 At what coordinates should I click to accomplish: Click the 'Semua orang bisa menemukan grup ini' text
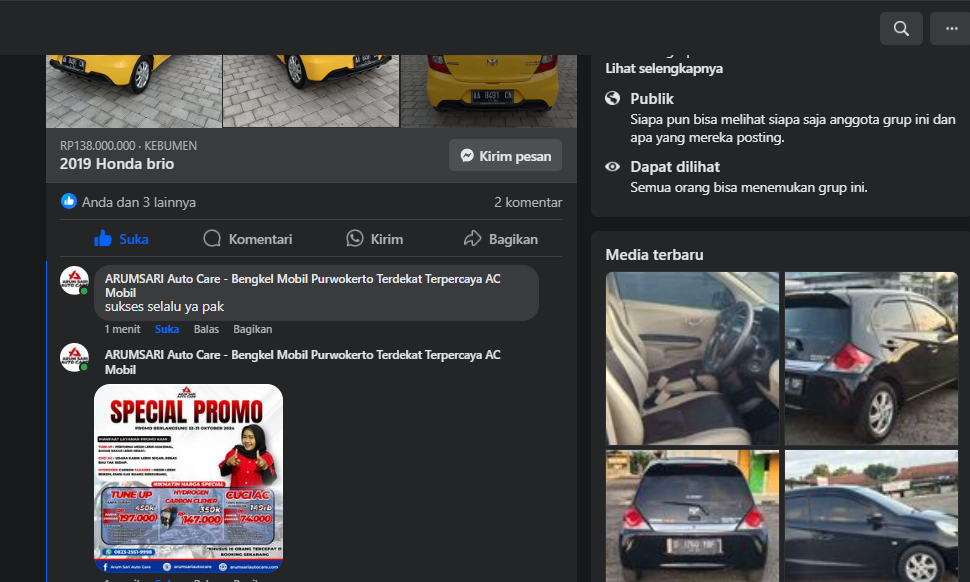click(749, 187)
